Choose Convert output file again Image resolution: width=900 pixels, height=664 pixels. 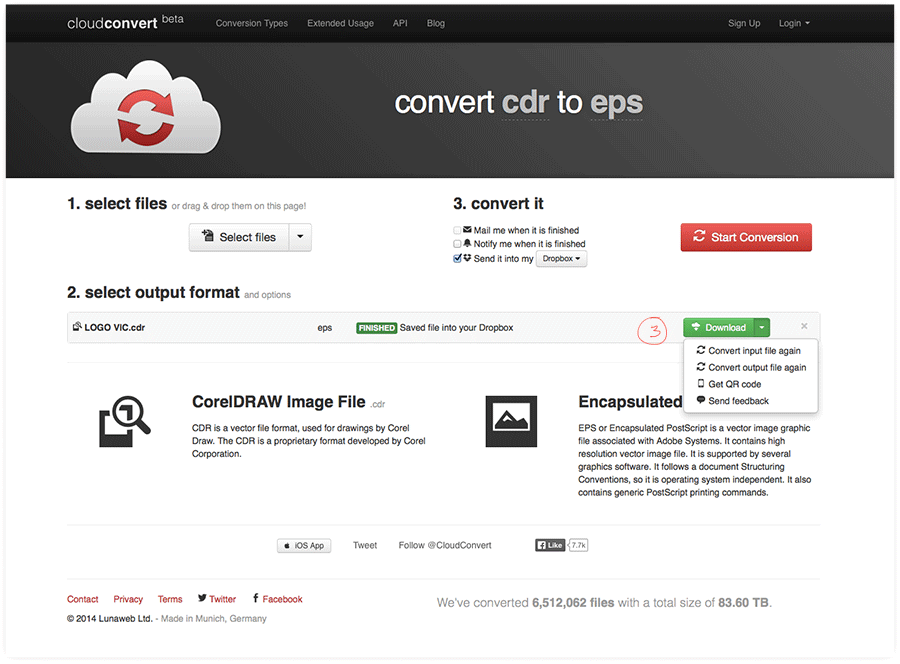coord(751,367)
